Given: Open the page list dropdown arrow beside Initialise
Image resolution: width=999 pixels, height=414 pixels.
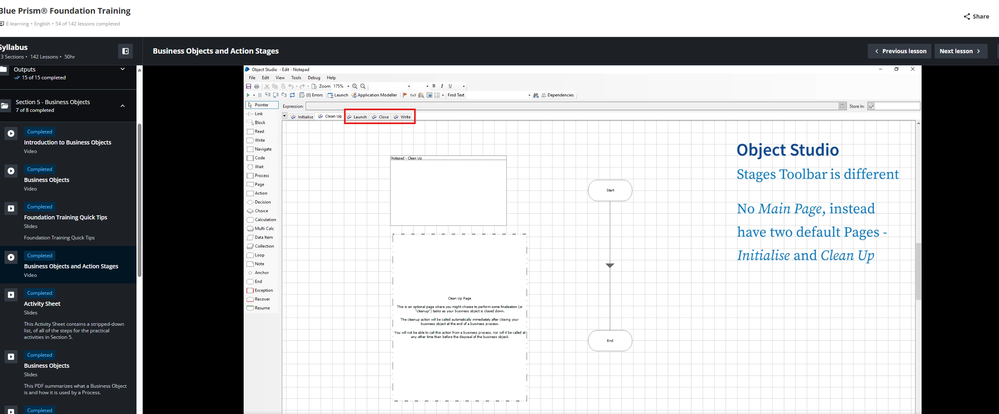Looking at the screenshot, I should click(285, 116).
